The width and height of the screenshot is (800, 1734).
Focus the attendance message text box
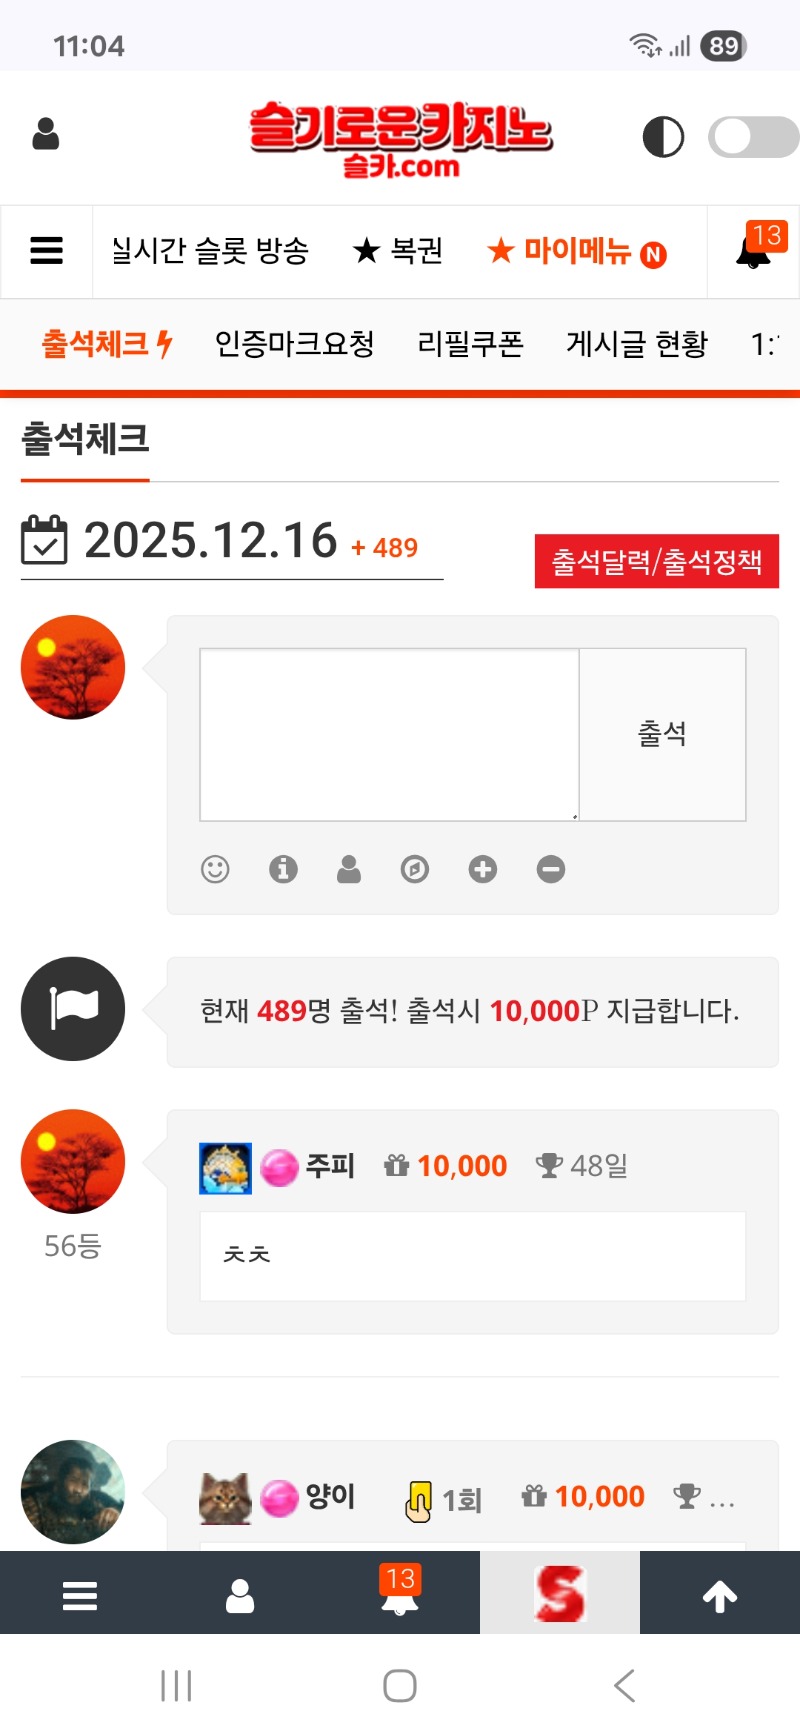(390, 735)
